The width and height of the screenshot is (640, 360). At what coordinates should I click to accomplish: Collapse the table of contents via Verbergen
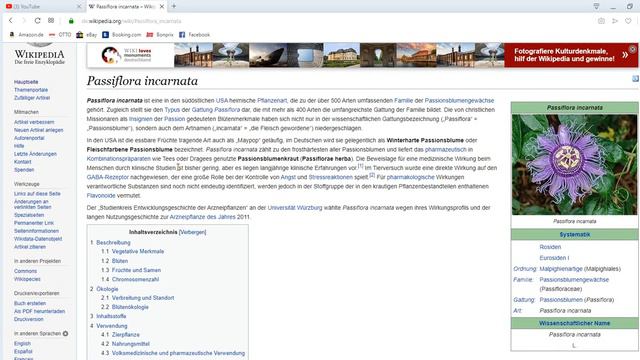(192, 232)
